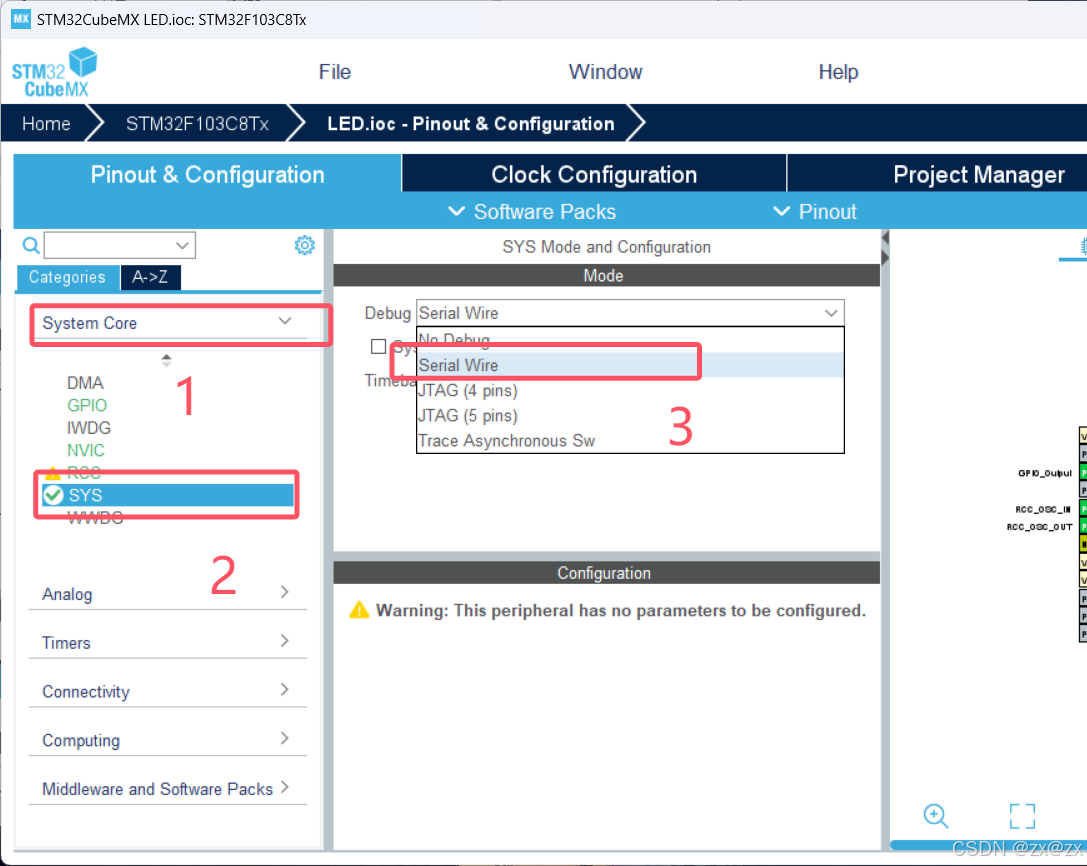Select WWDG in System Core list

[x=95, y=517]
